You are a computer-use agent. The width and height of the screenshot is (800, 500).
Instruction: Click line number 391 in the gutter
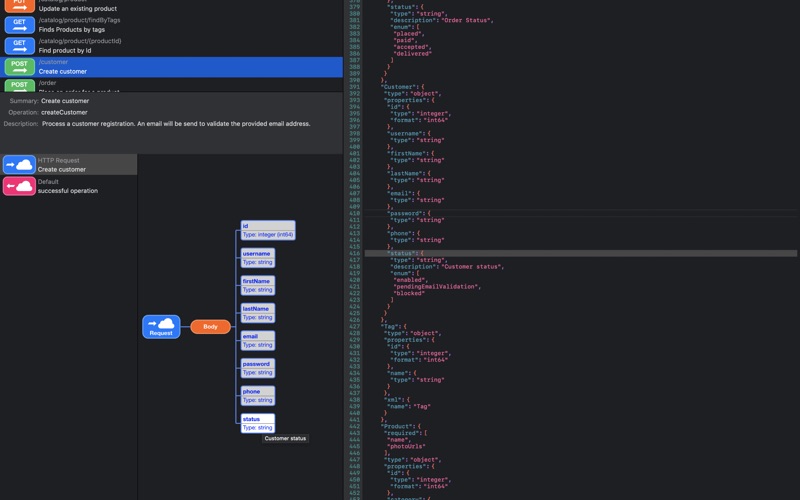355,87
